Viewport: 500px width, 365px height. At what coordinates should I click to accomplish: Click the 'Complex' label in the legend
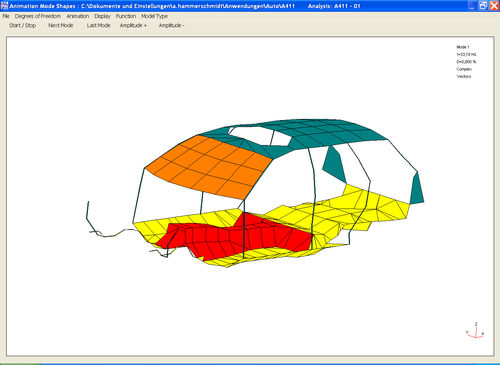point(464,69)
